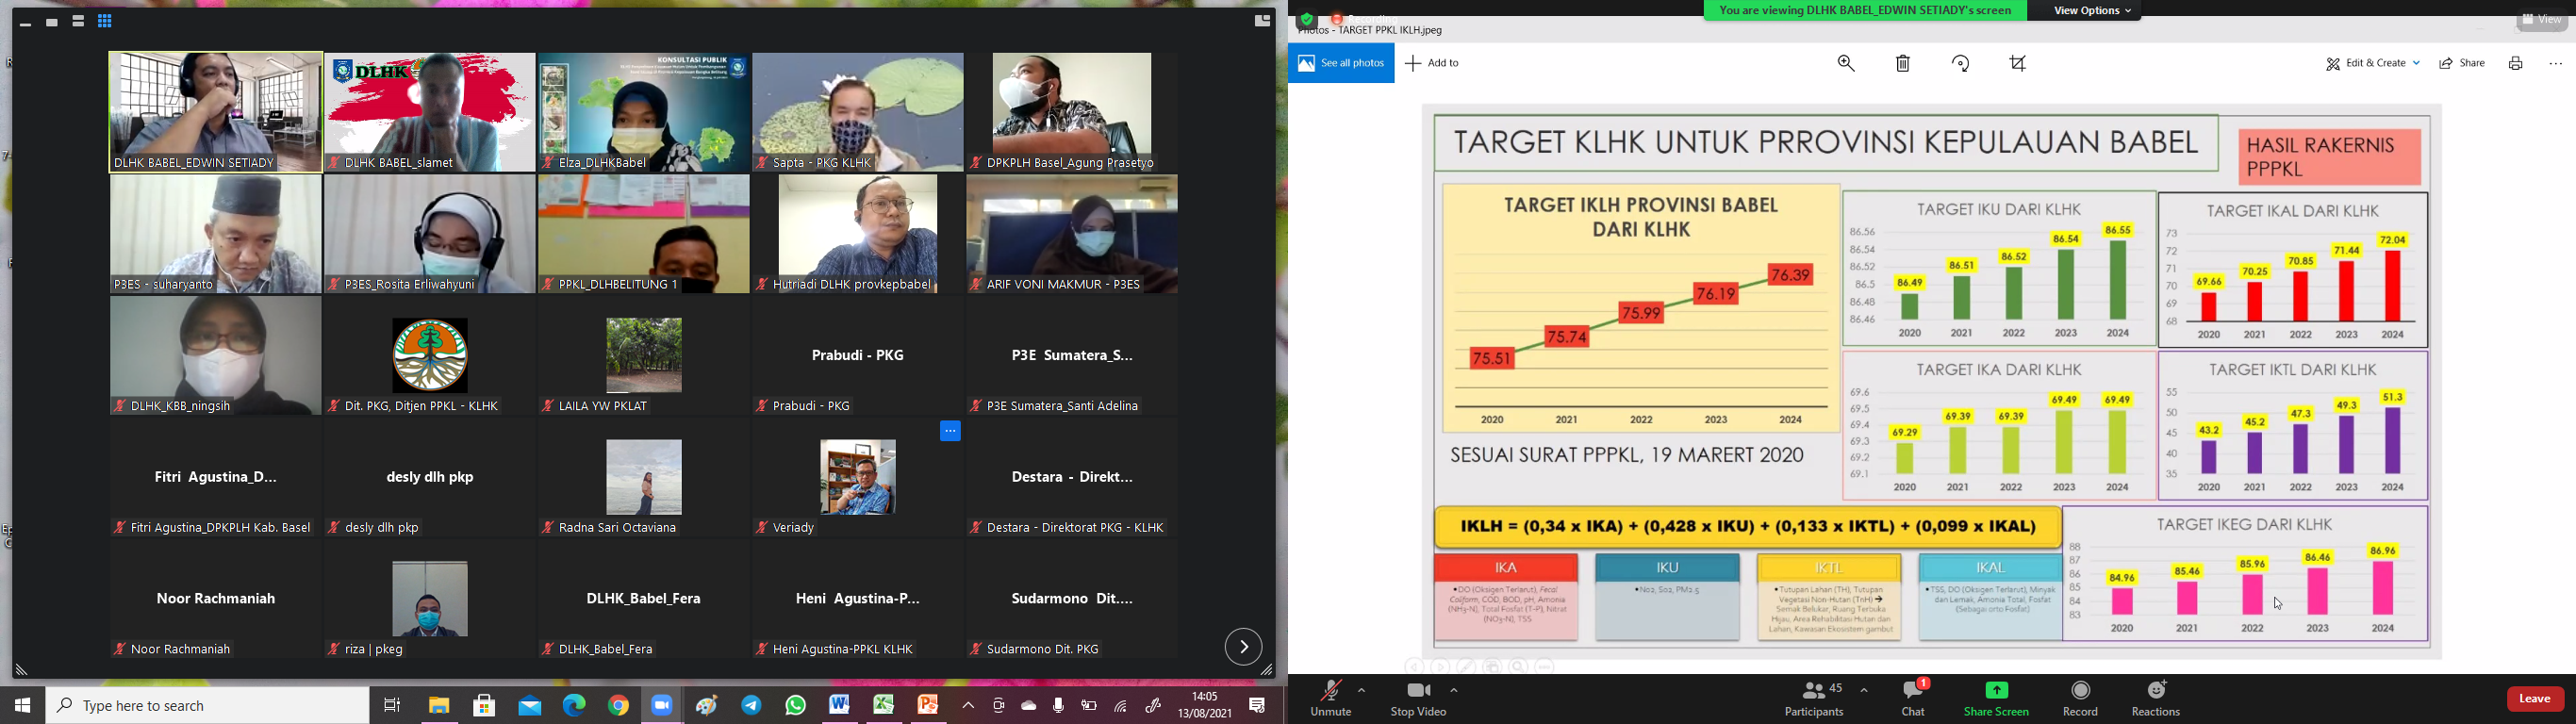This screenshot has width=2576, height=724.
Task: Click the print icon in Photos toolbar
Action: (x=2515, y=64)
